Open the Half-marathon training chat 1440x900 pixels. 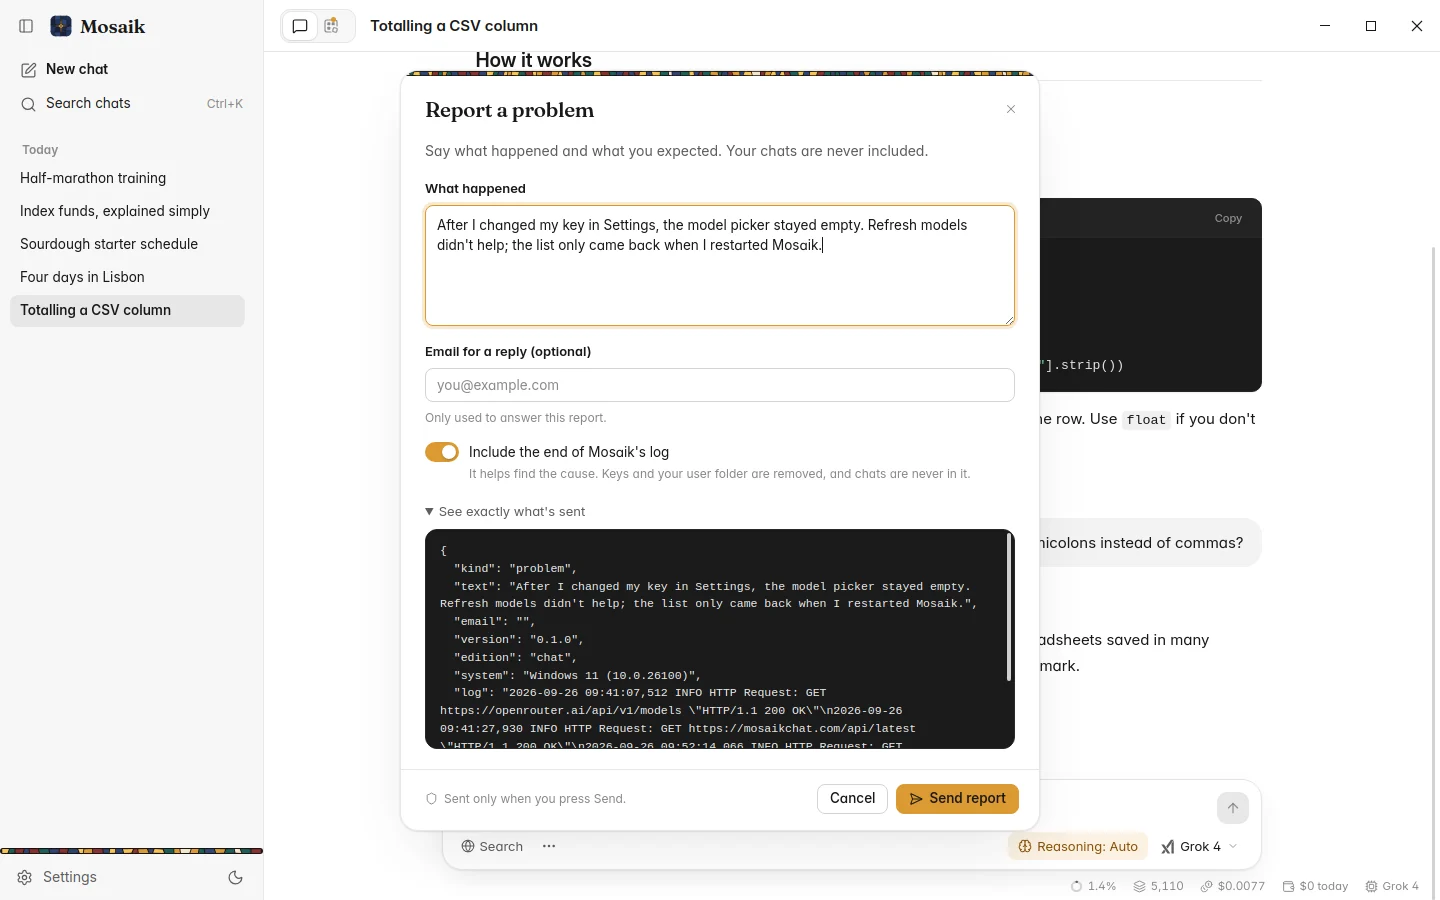(127, 178)
